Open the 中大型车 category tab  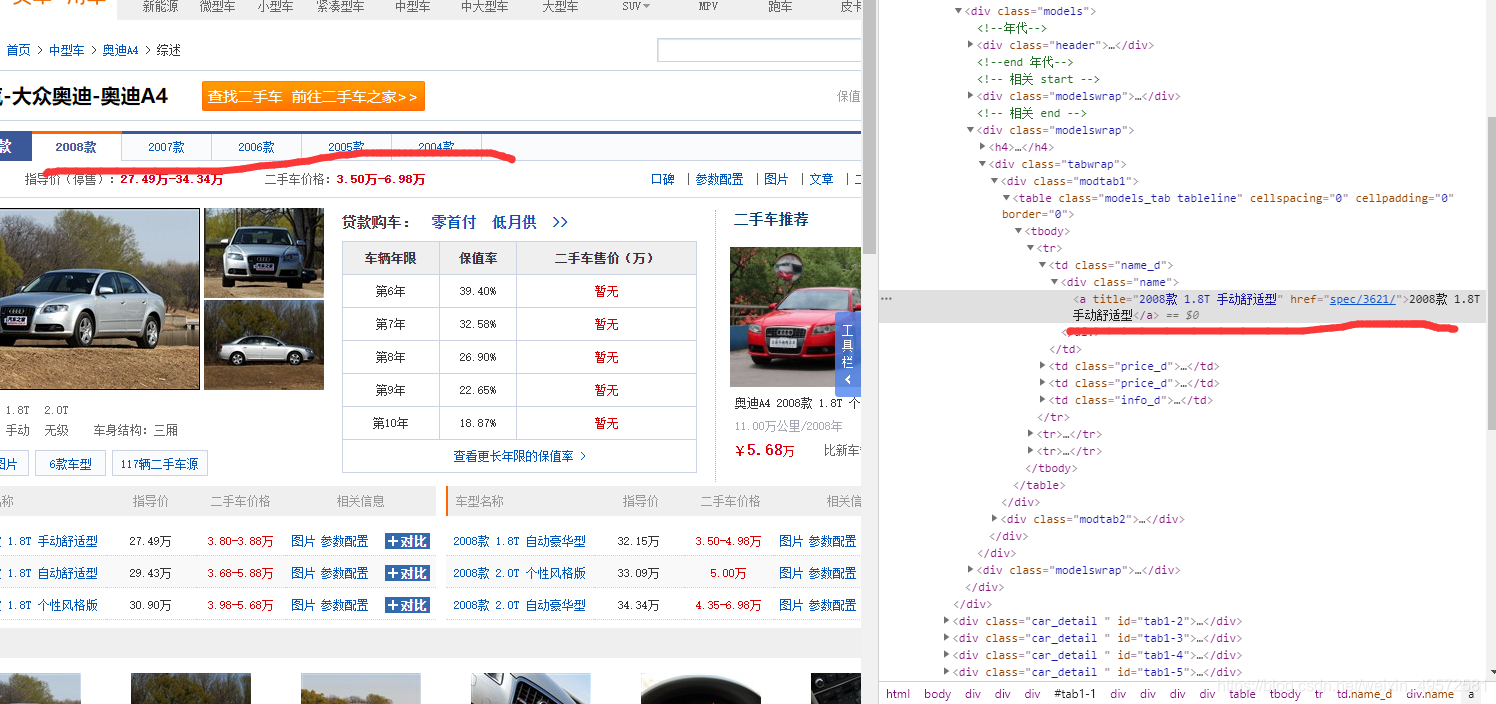484,7
